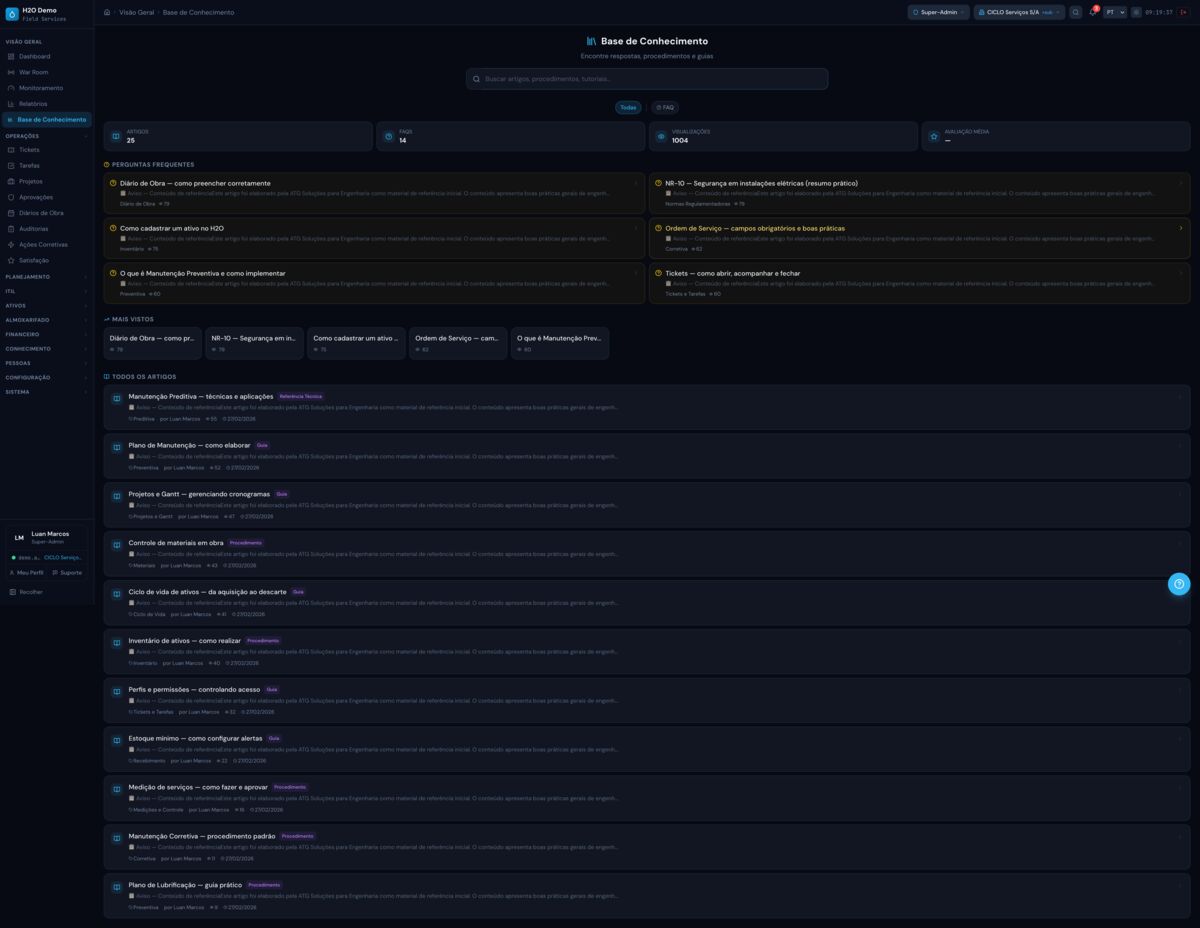Open most-viewed card 'NR-10 — Segurança em in...'
Image resolution: width=1200 pixels, height=928 pixels.
pos(254,343)
